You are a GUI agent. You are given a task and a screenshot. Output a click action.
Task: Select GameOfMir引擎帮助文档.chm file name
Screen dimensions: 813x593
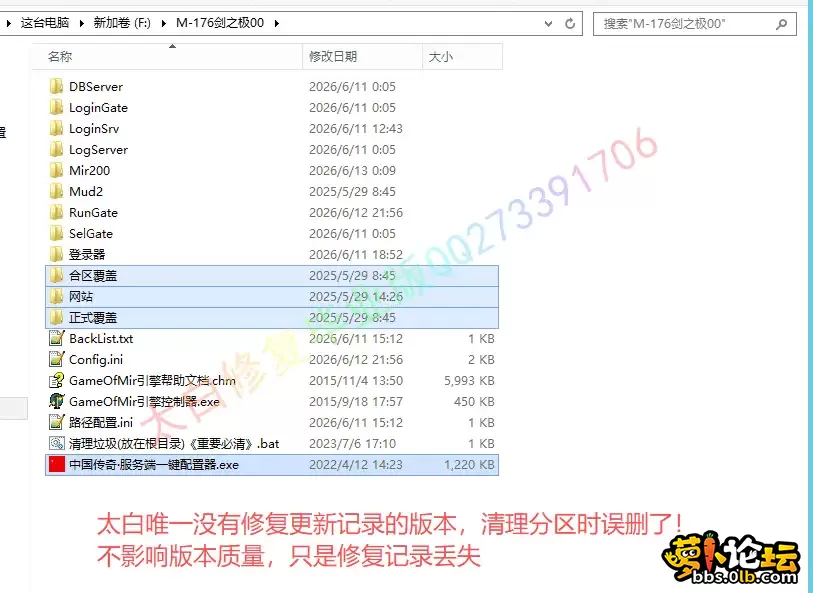[x=152, y=380]
